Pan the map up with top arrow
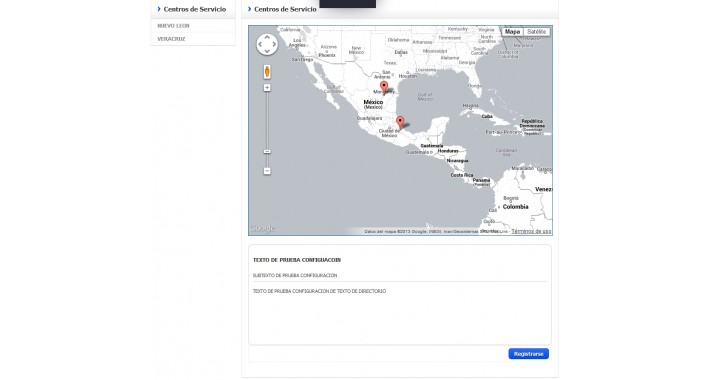The width and height of the screenshot is (710, 380). pos(267,37)
